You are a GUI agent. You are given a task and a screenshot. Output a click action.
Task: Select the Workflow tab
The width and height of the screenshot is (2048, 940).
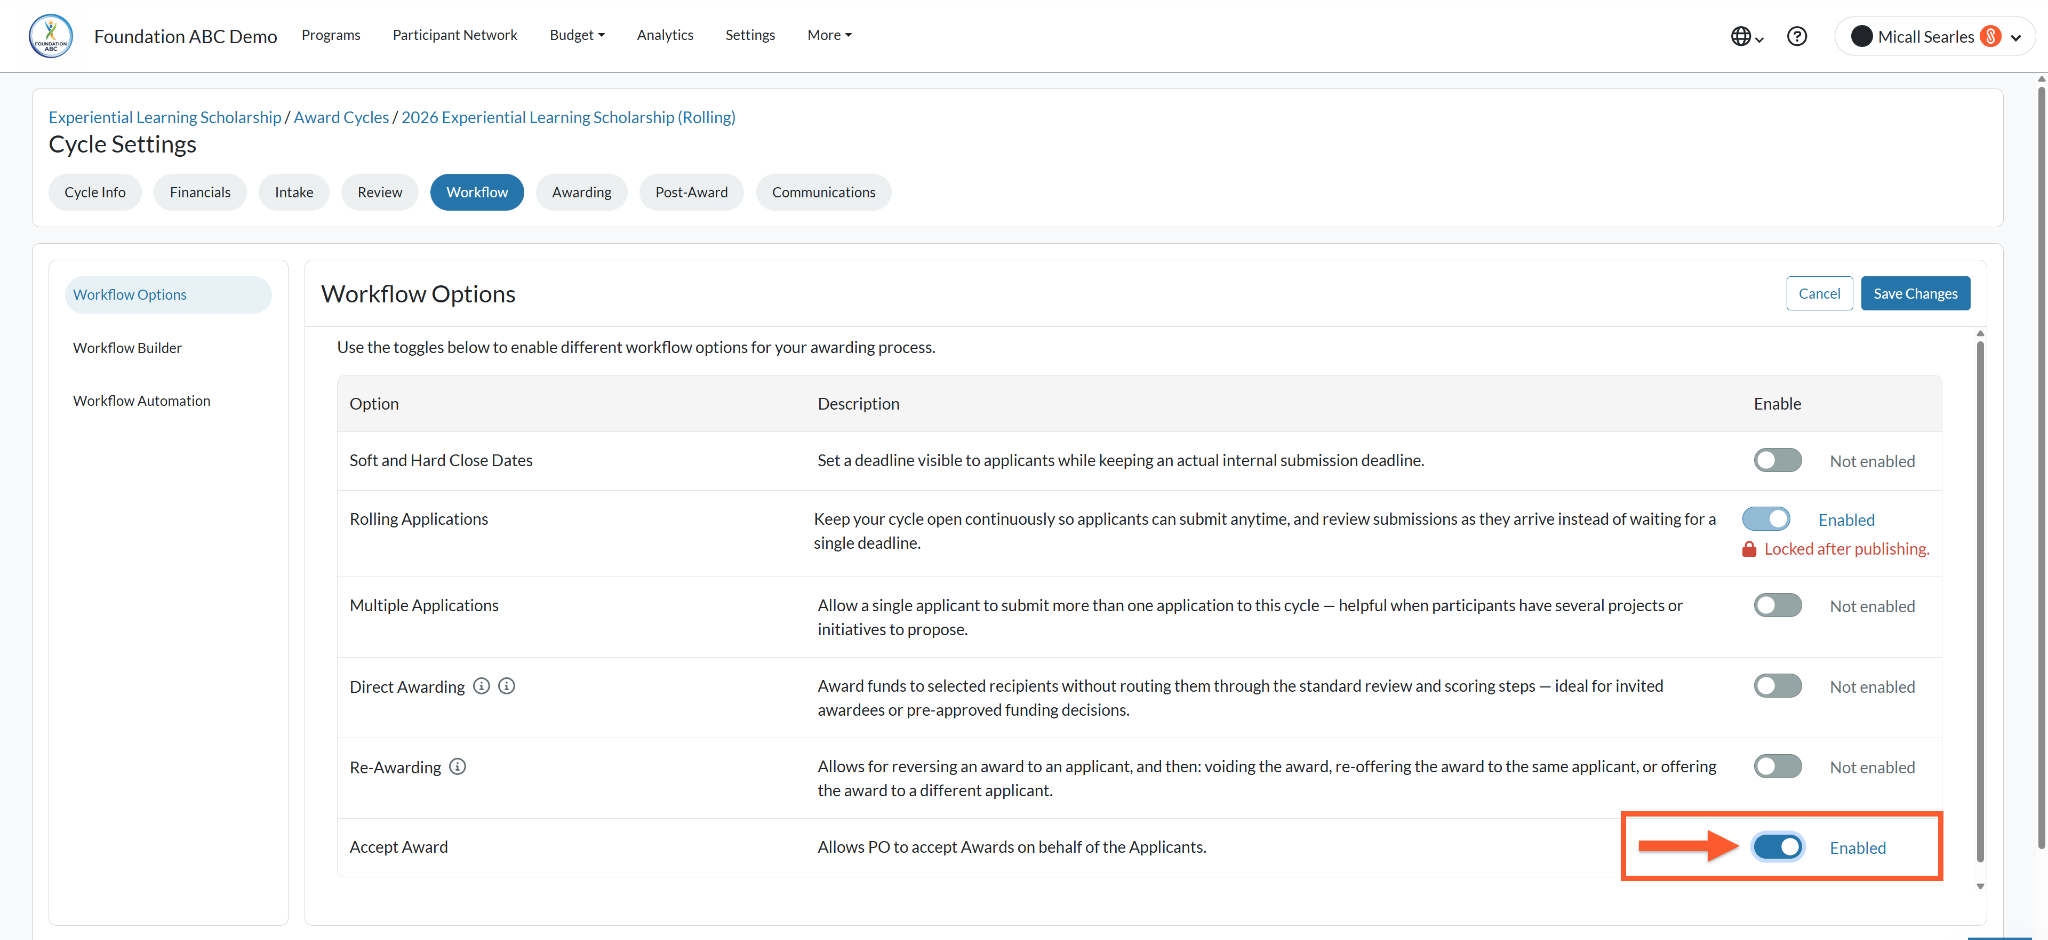click(x=477, y=192)
